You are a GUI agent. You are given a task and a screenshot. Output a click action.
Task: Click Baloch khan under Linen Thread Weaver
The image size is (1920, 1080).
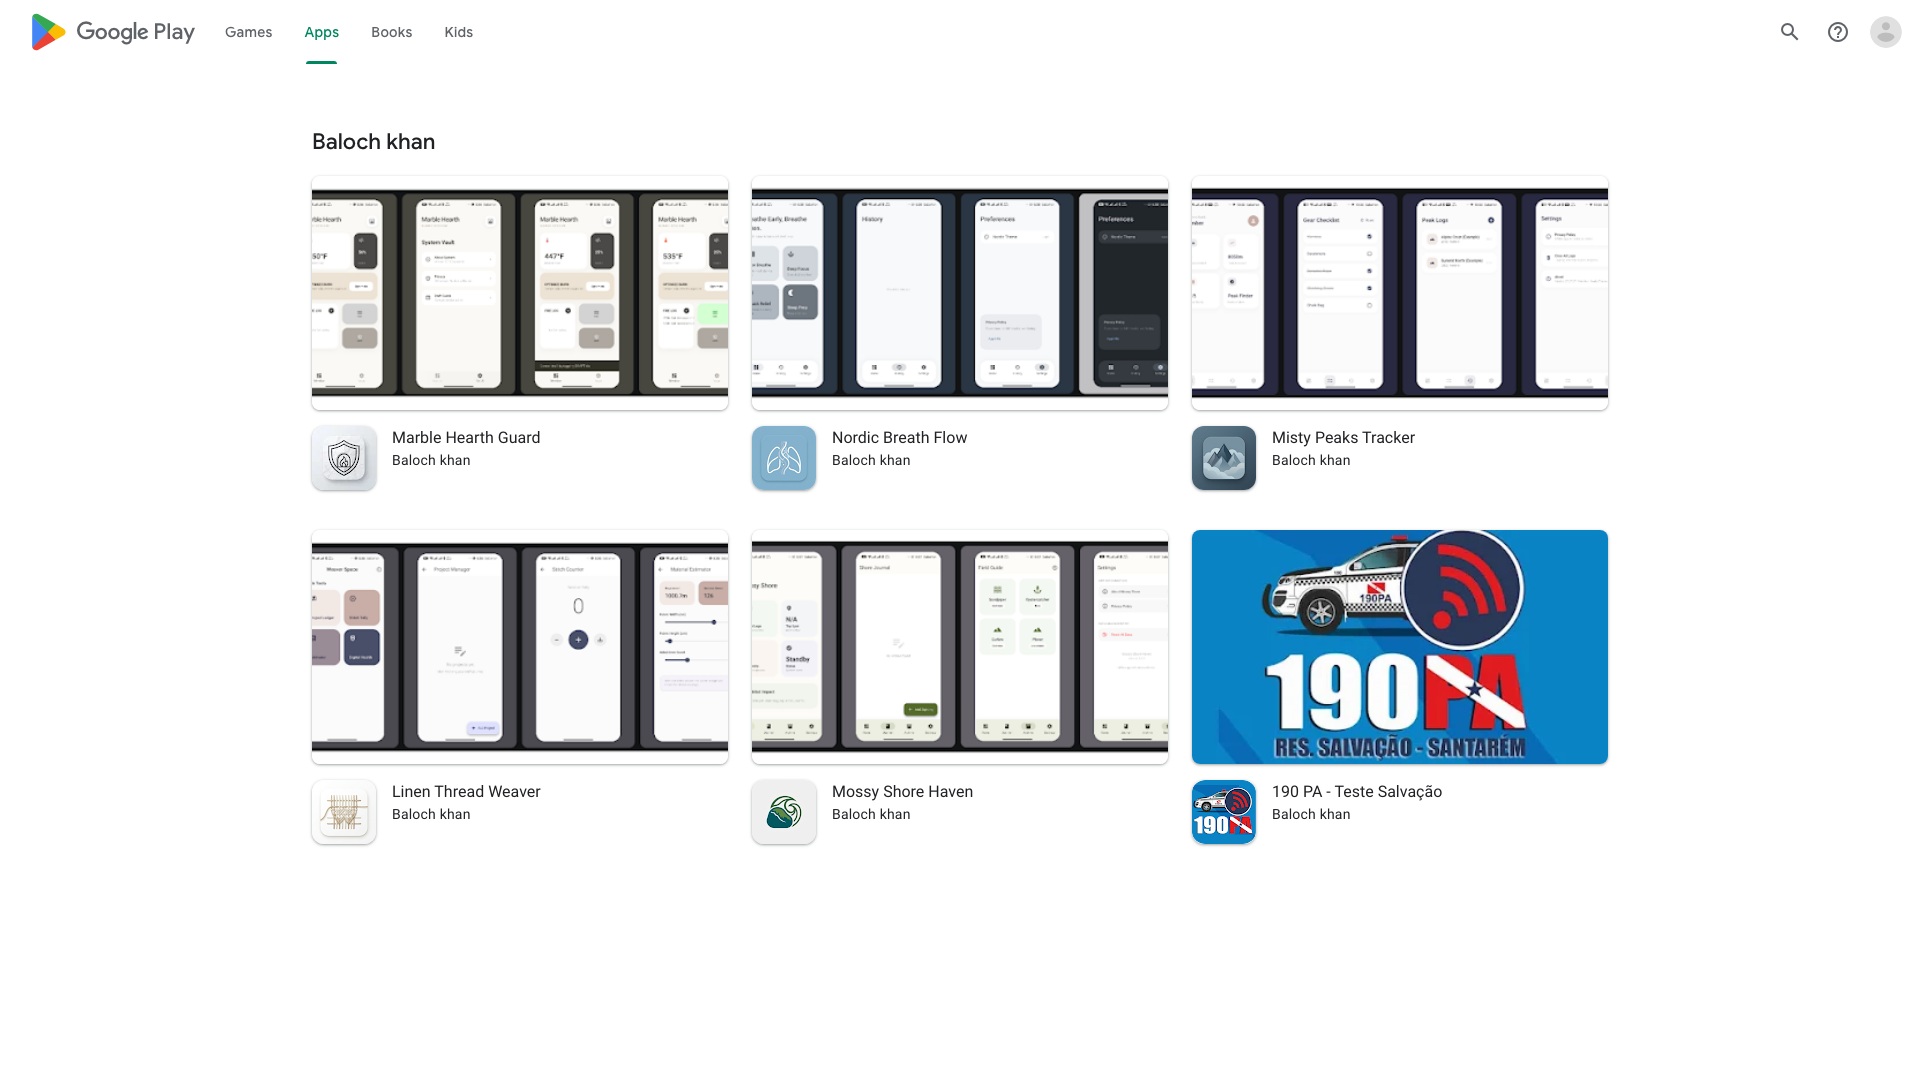(x=431, y=814)
